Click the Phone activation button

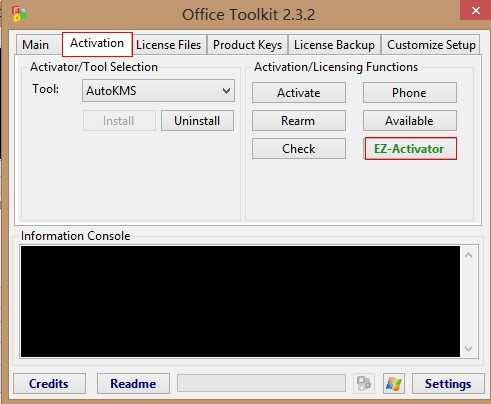410,93
